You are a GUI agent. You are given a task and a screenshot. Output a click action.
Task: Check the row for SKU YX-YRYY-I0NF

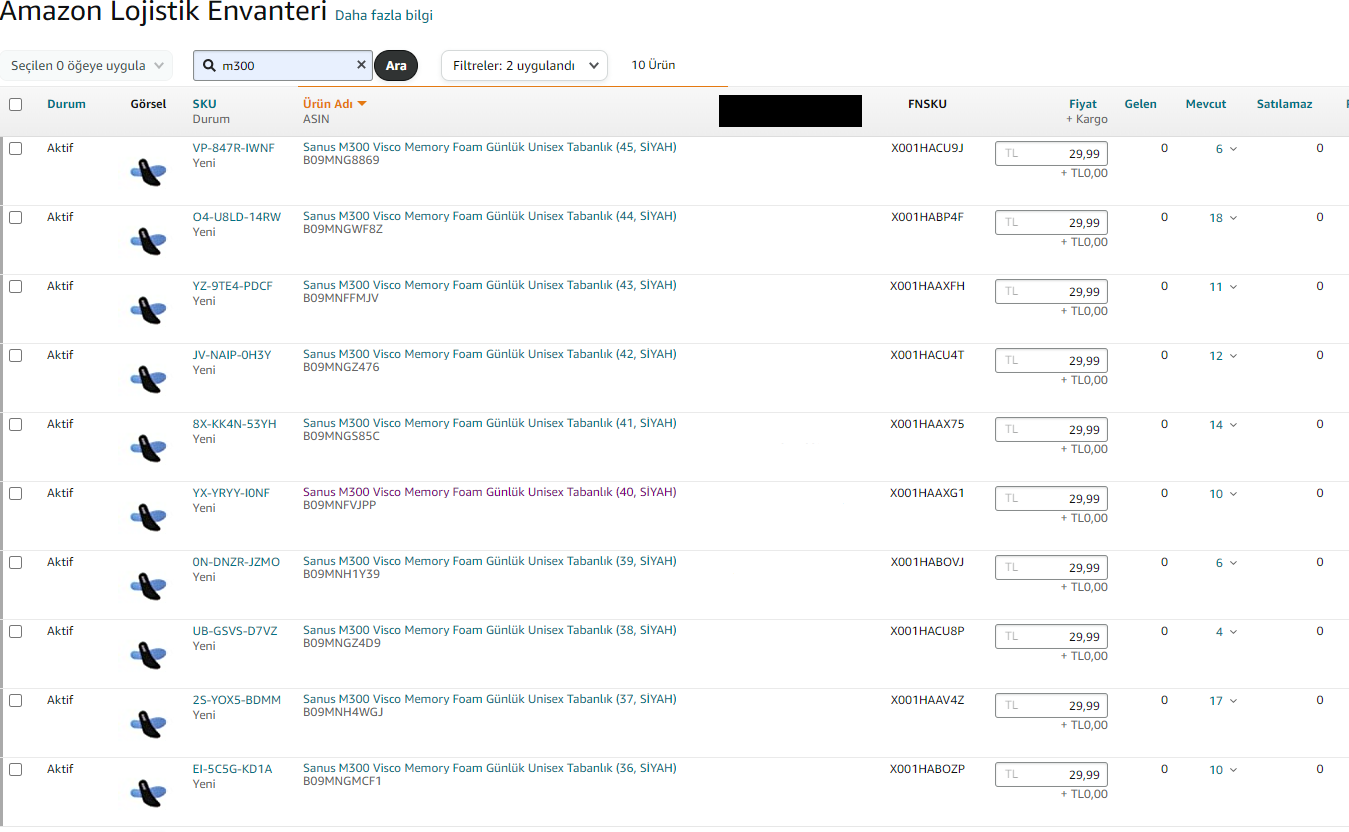[x=15, y=493]
